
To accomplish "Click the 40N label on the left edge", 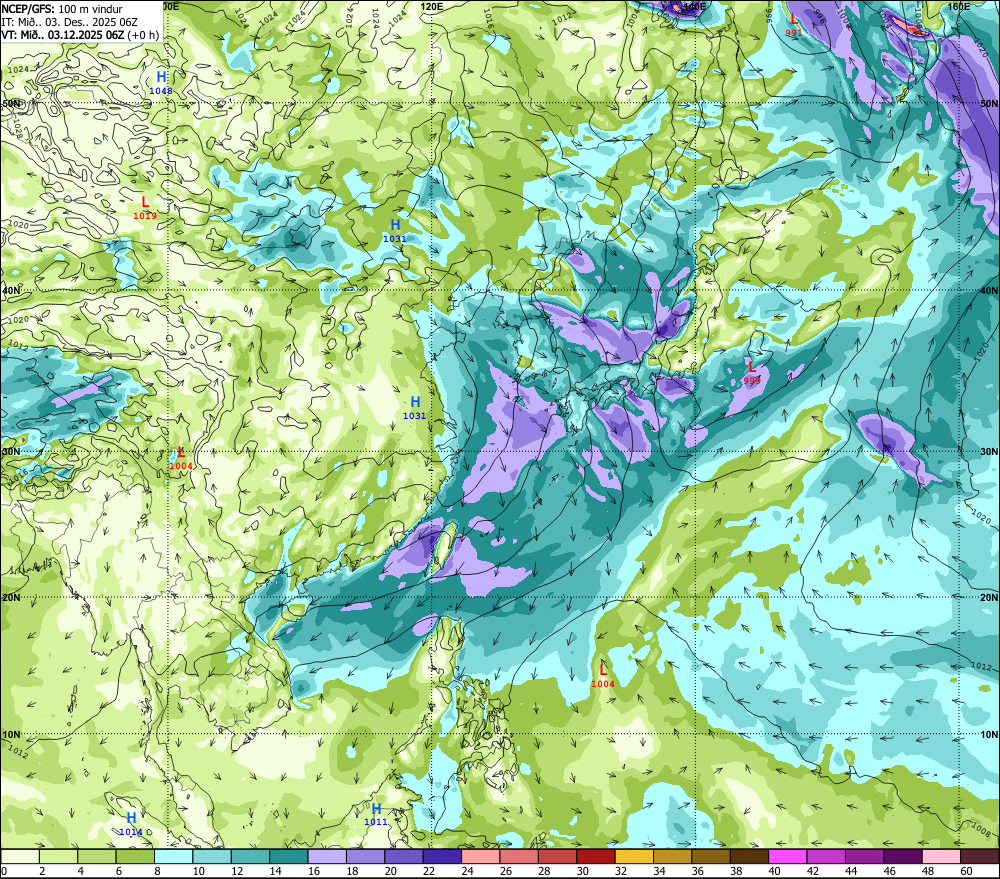I will pyautogui.click(x=11, y=290).
